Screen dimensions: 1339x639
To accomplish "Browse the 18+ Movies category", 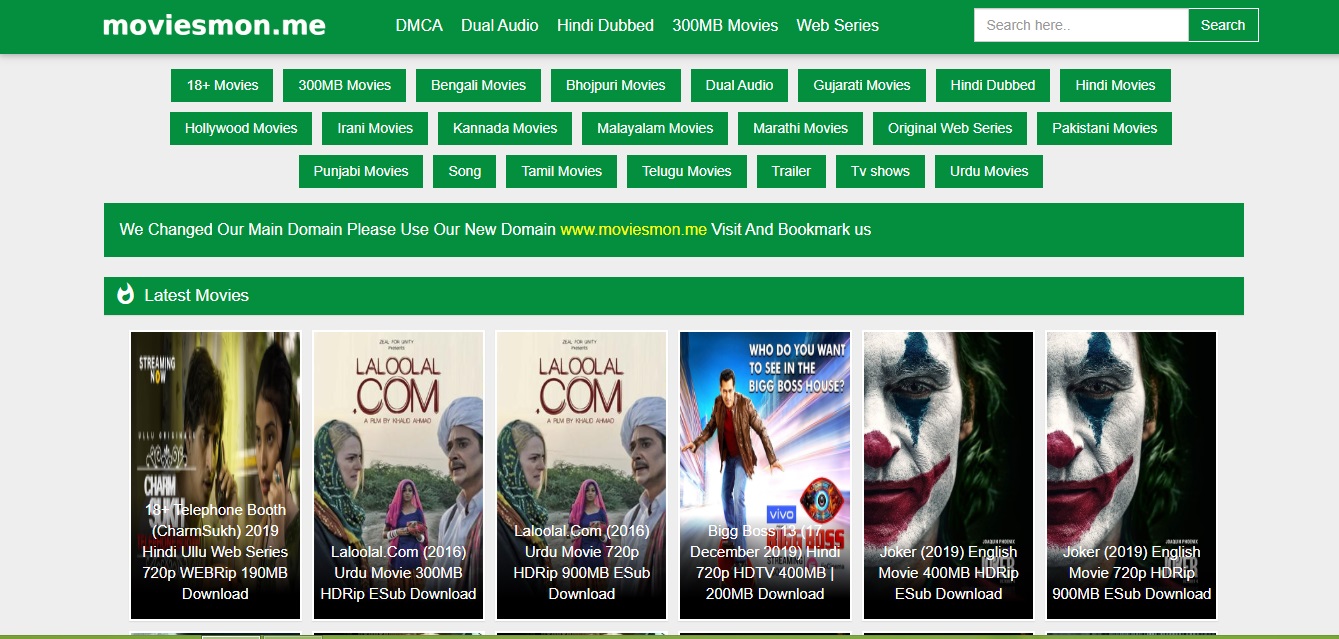I will [x=221, y=85].
